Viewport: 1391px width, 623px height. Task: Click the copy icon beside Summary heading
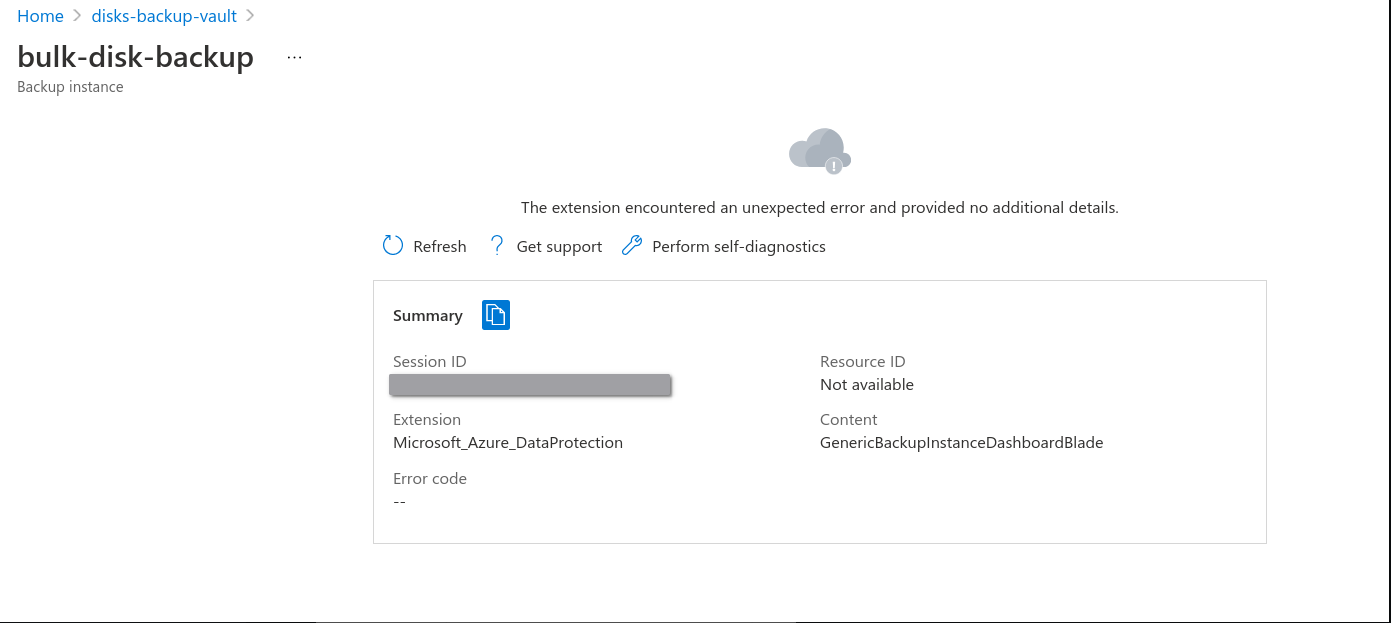coord(496,314)
